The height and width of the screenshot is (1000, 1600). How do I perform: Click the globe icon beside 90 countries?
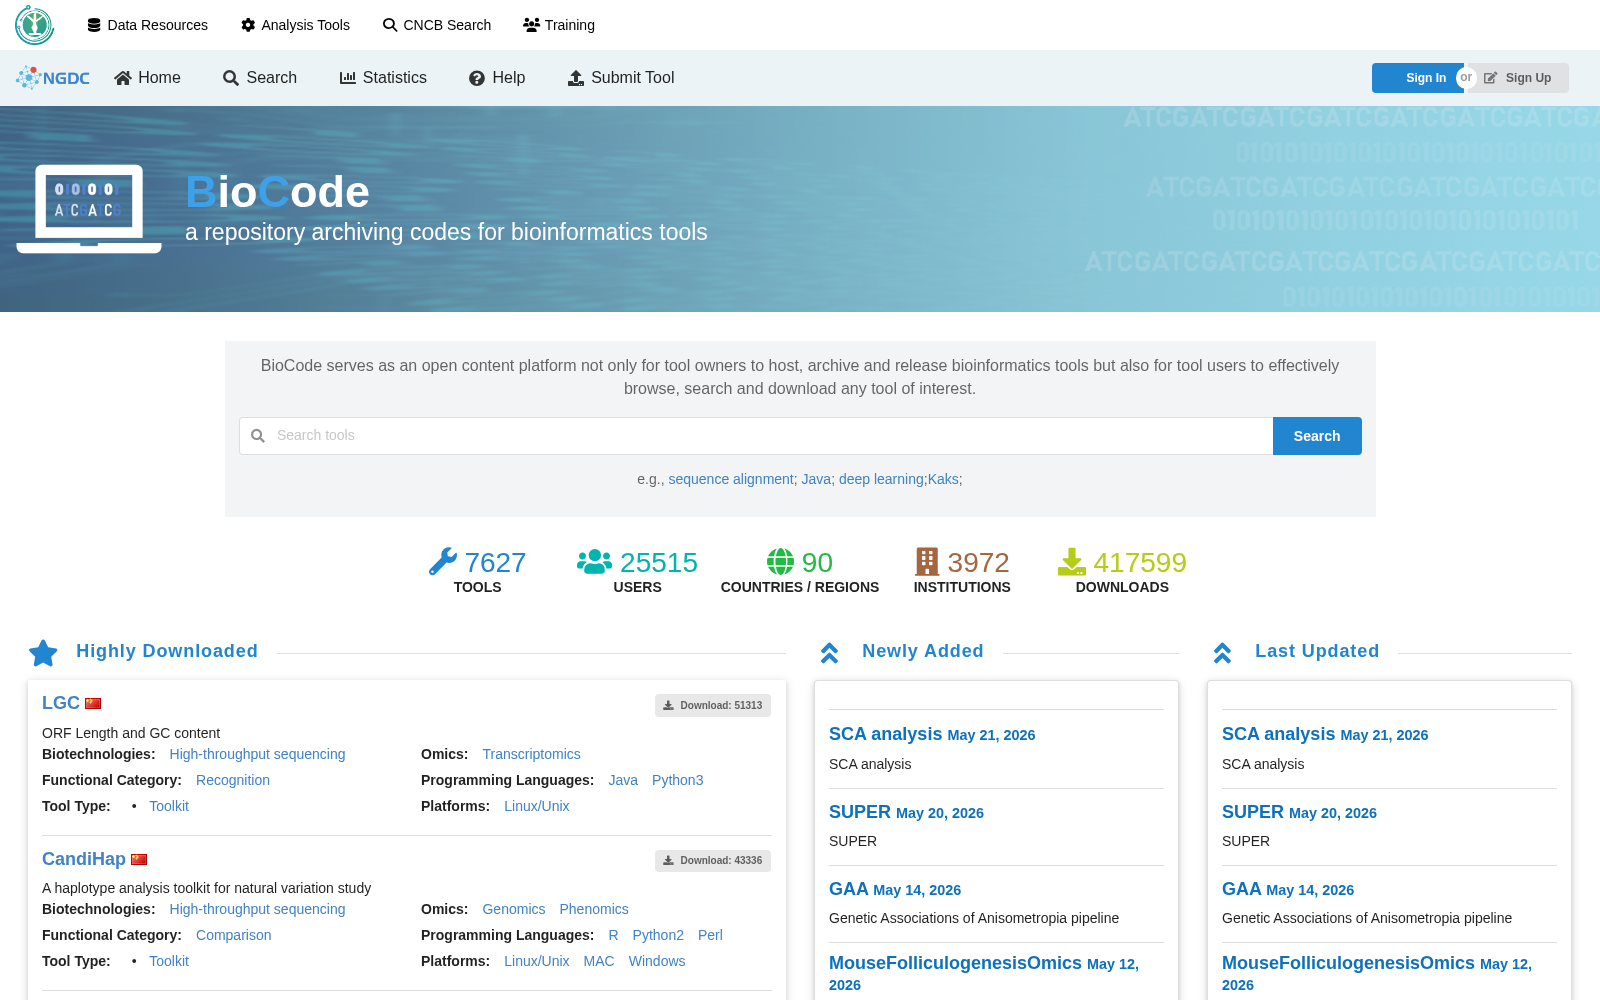point(780,562)
